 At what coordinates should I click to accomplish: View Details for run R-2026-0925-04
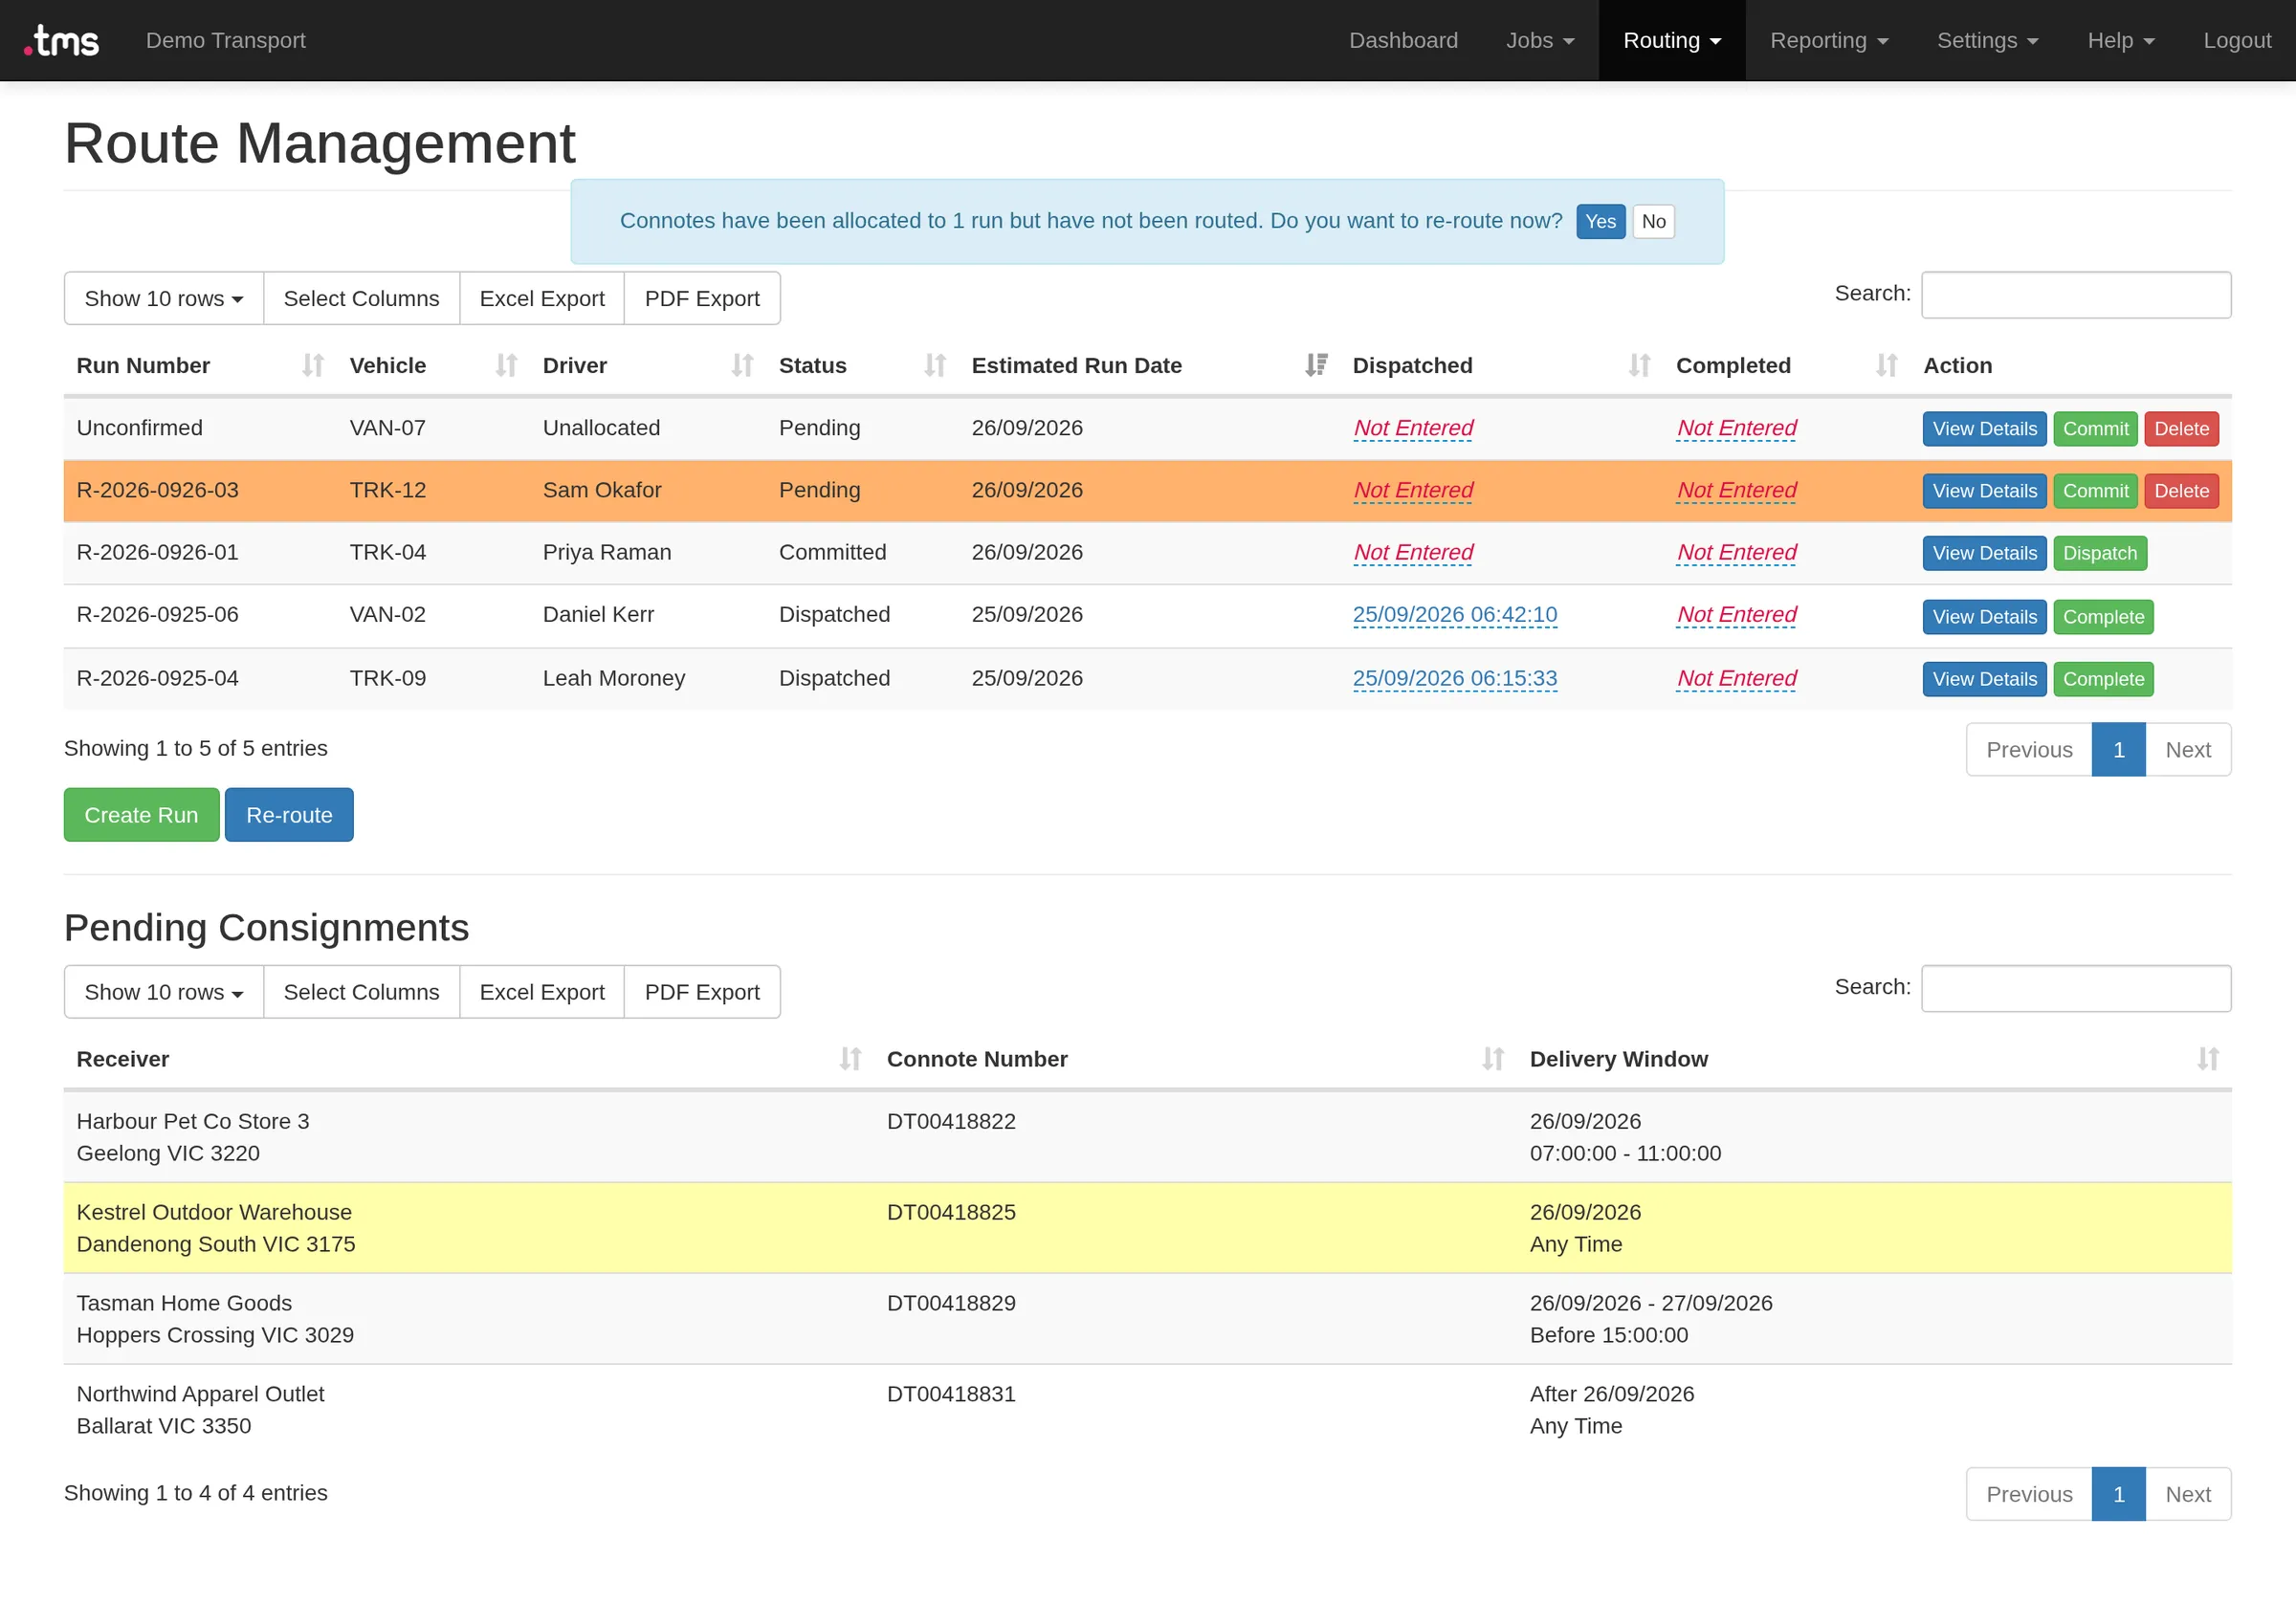pos(1984,679)
